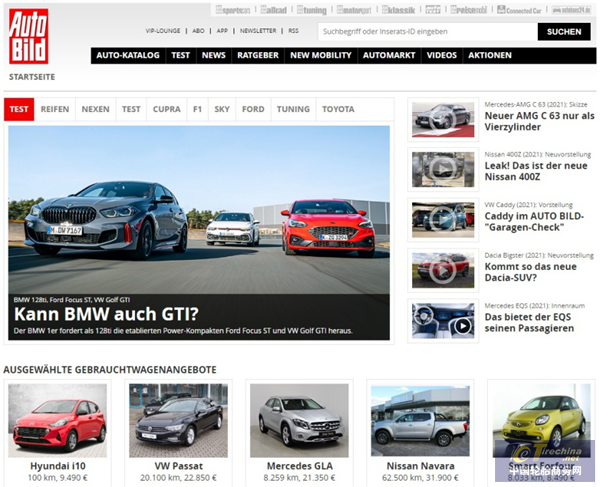Focus the Suchbegriff search input field
Screen dimensions: 600x487
(x=428, y=31)
